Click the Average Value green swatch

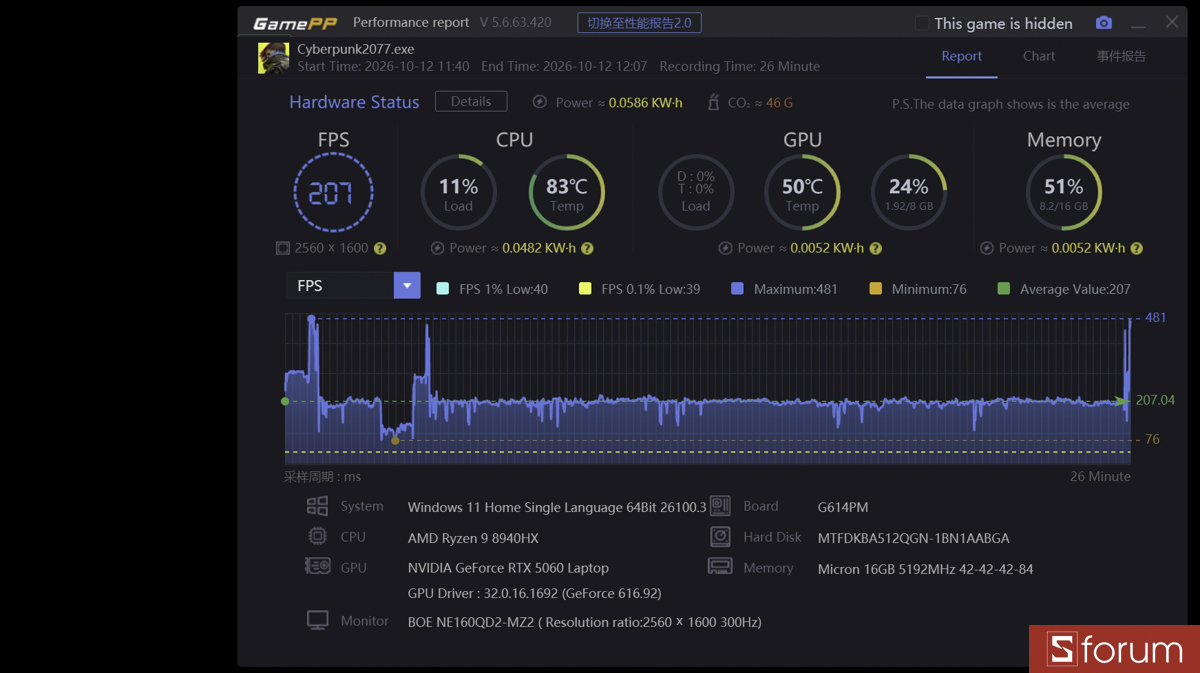click(x=1004, y=289)
